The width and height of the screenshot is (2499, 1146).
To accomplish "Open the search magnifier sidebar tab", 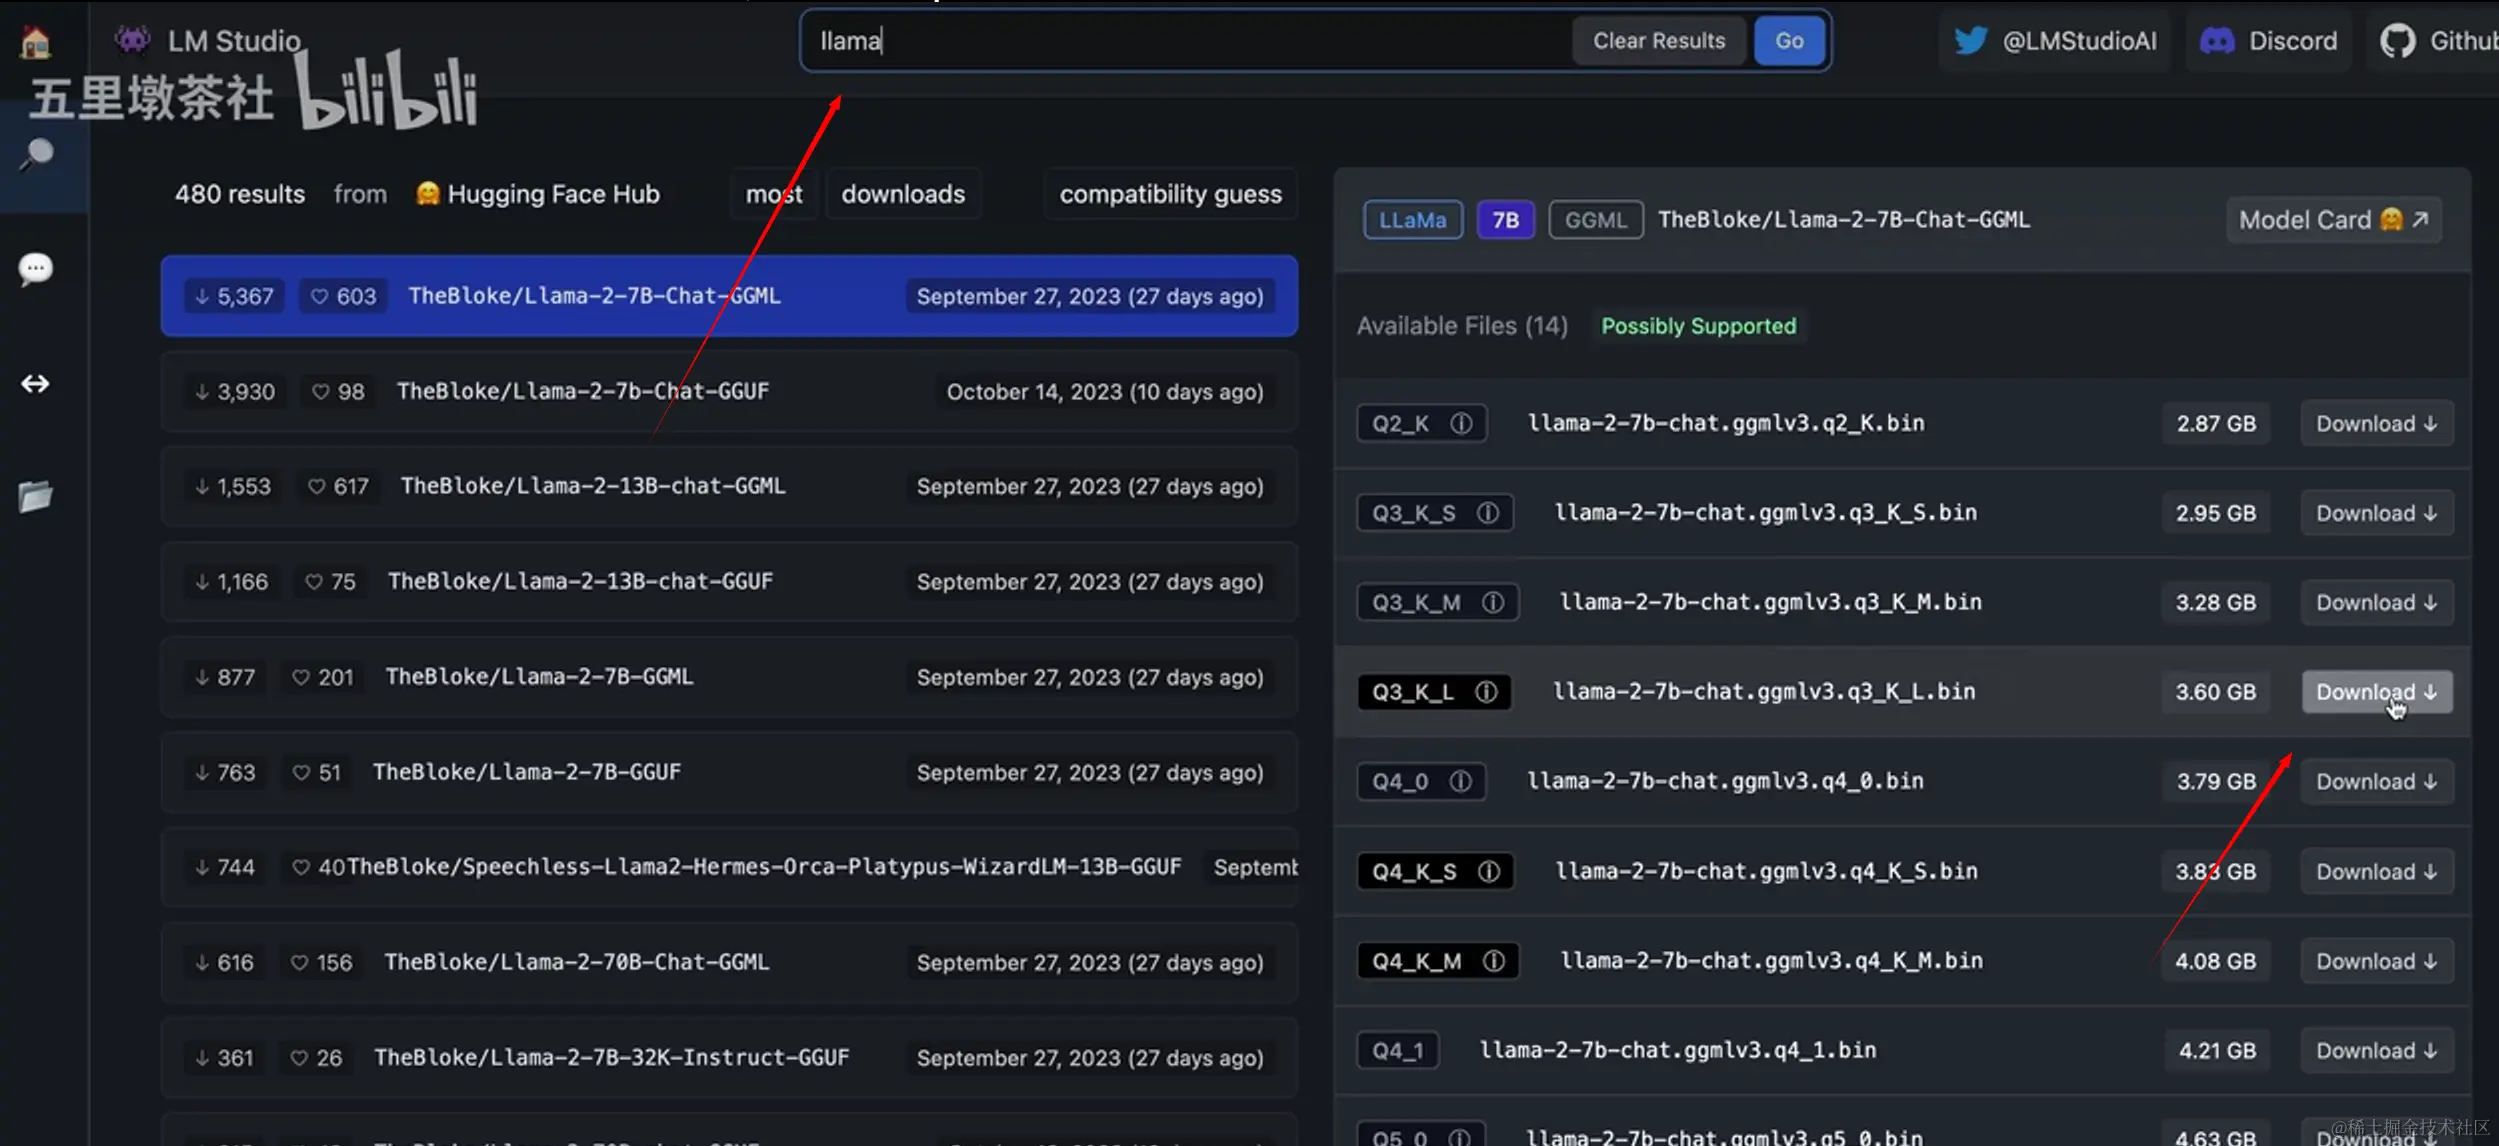I will coord(36,154).
